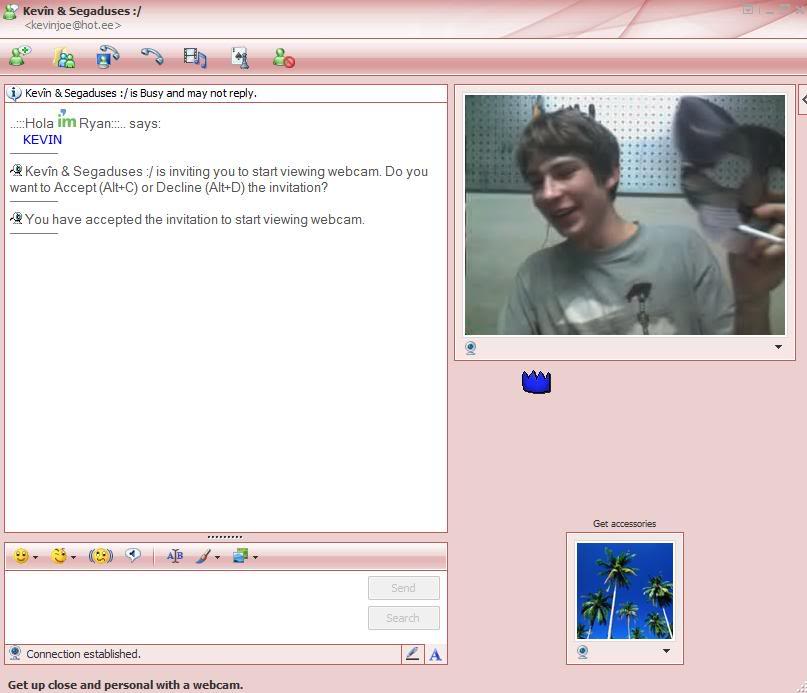Start a voice call with Kevin

(x=151, y=57)
